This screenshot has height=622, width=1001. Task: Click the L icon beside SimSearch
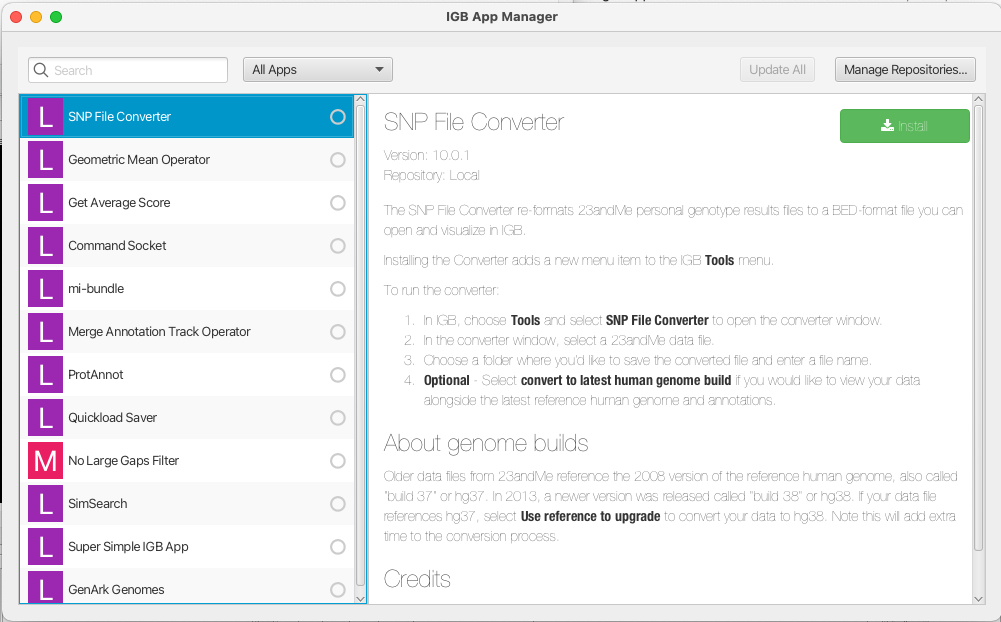coord(45,504)
